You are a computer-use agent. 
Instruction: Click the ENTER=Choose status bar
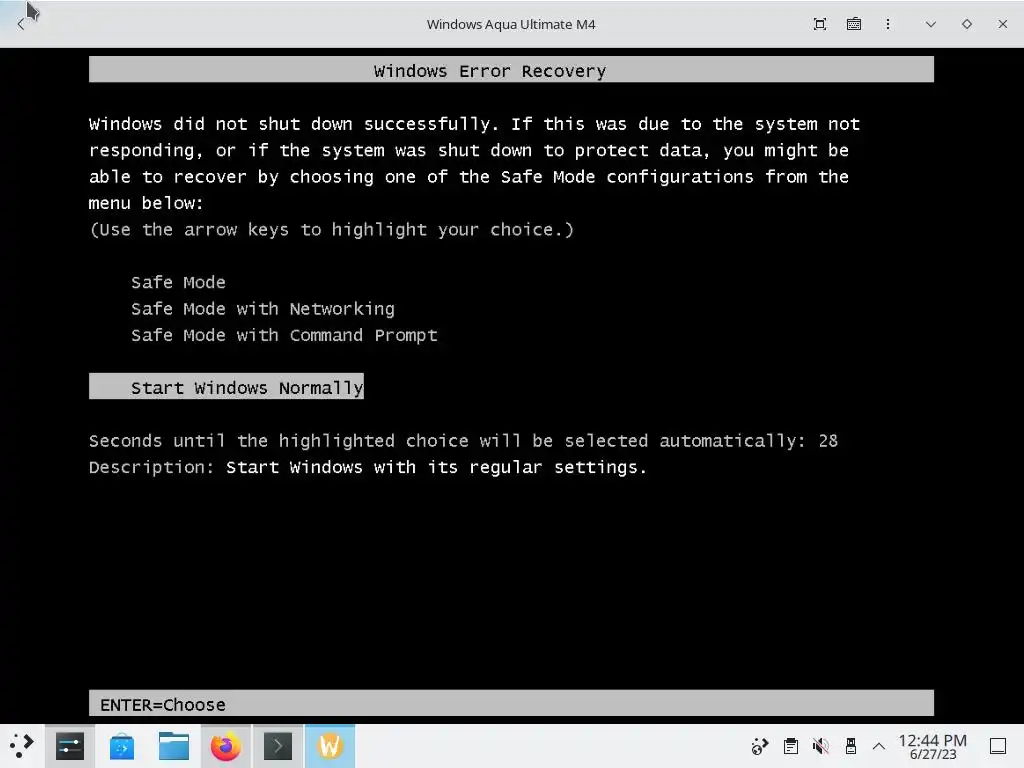pos(511,703)
